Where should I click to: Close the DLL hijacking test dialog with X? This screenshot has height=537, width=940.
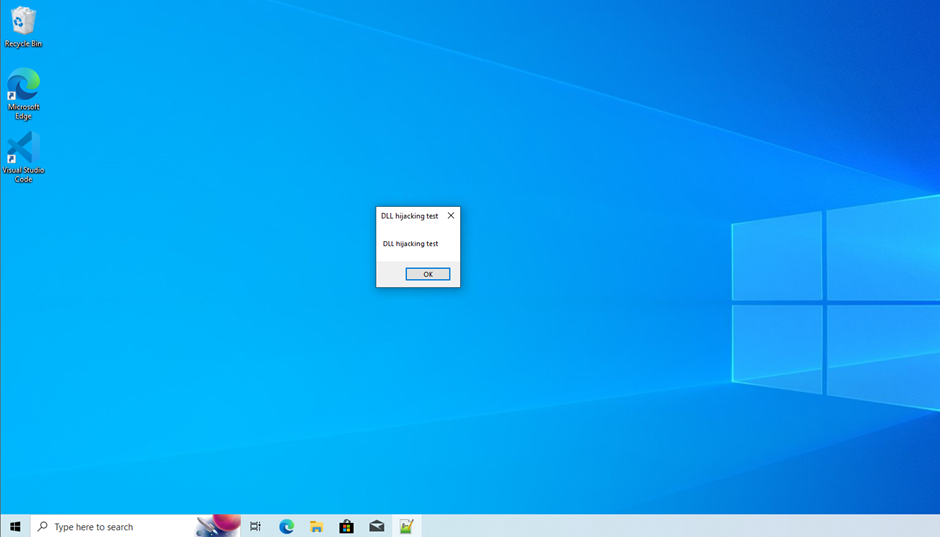(x=451, y=215)
